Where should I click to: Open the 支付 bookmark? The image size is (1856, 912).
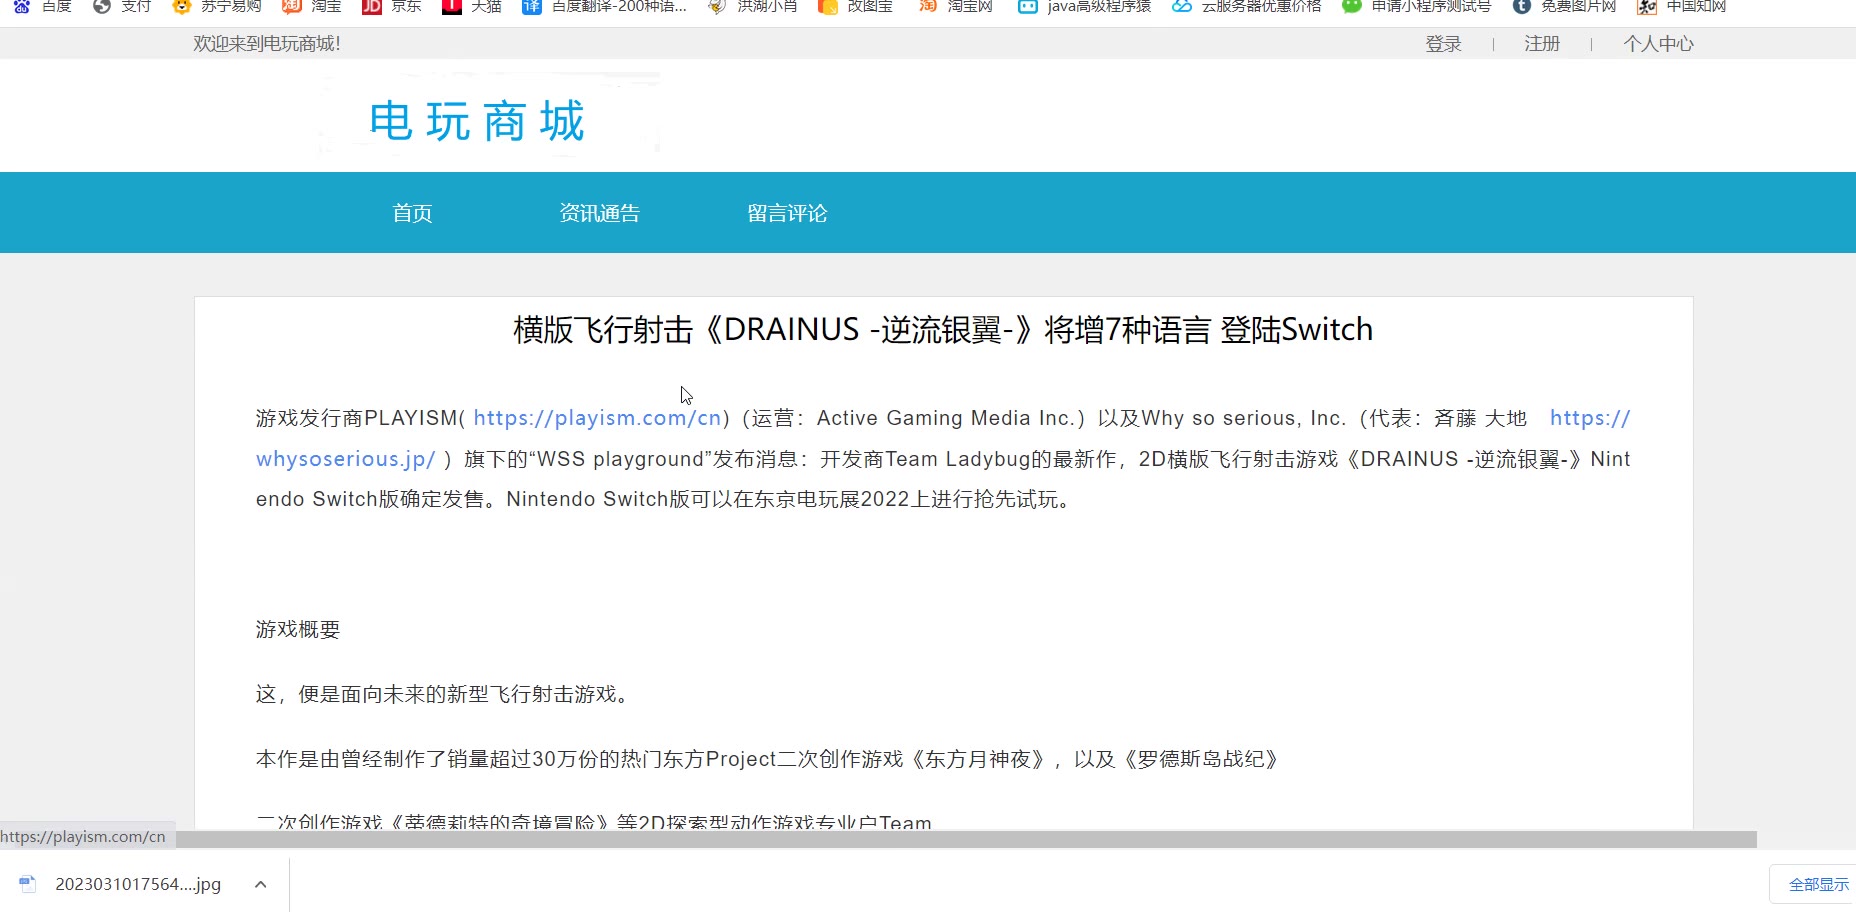121,6
